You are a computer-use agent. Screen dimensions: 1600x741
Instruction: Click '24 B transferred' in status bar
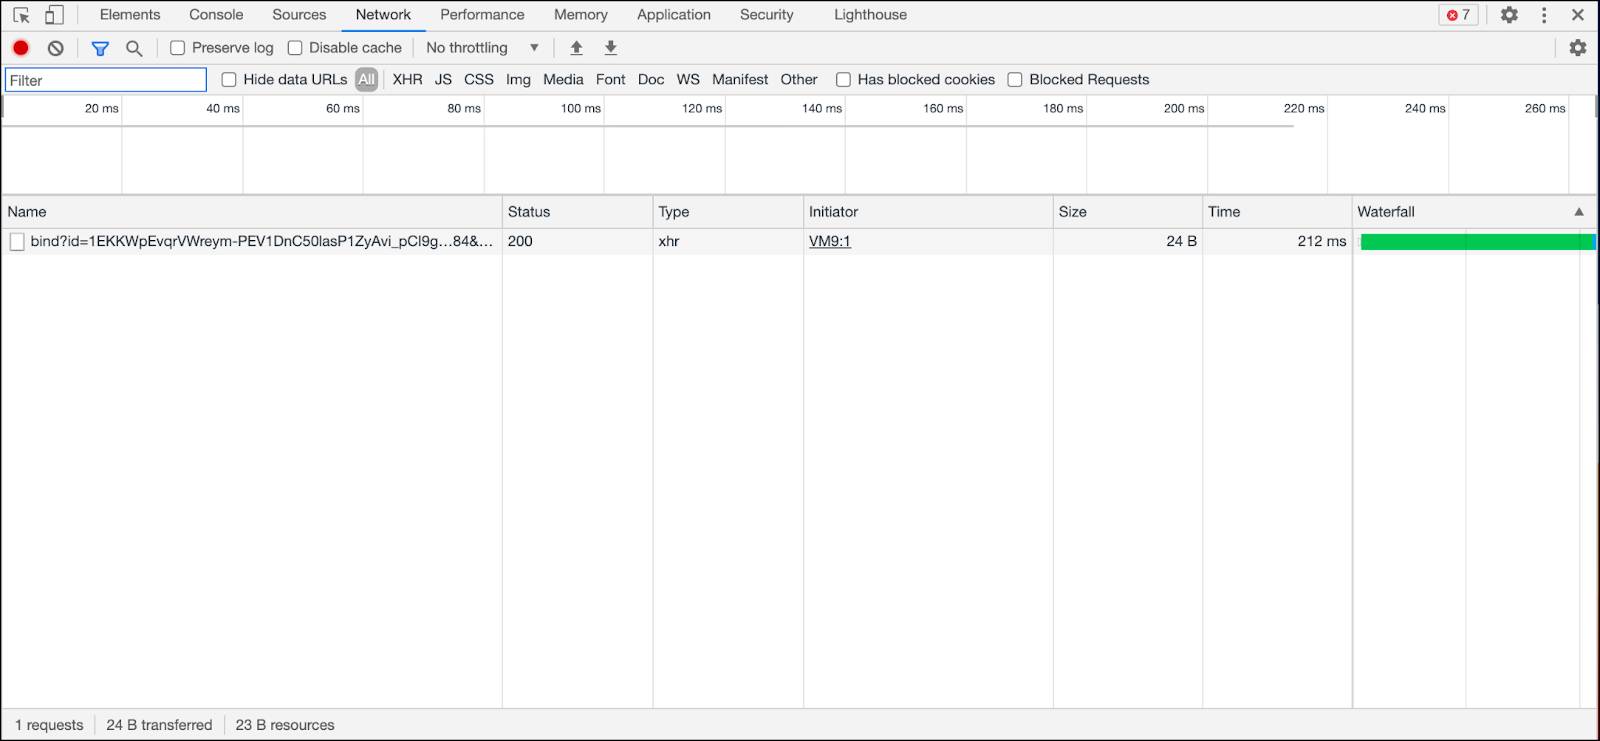(x=159, y=725)
